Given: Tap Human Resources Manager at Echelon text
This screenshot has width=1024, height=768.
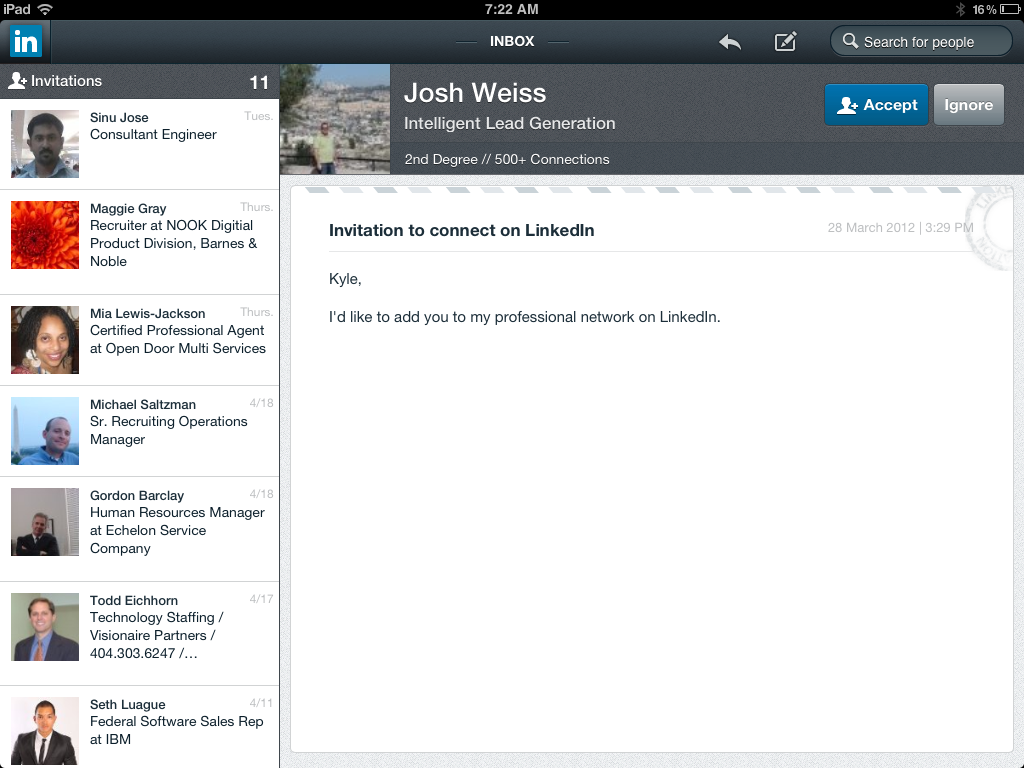Looking at the screenshot, I should [x=177, y=530].
